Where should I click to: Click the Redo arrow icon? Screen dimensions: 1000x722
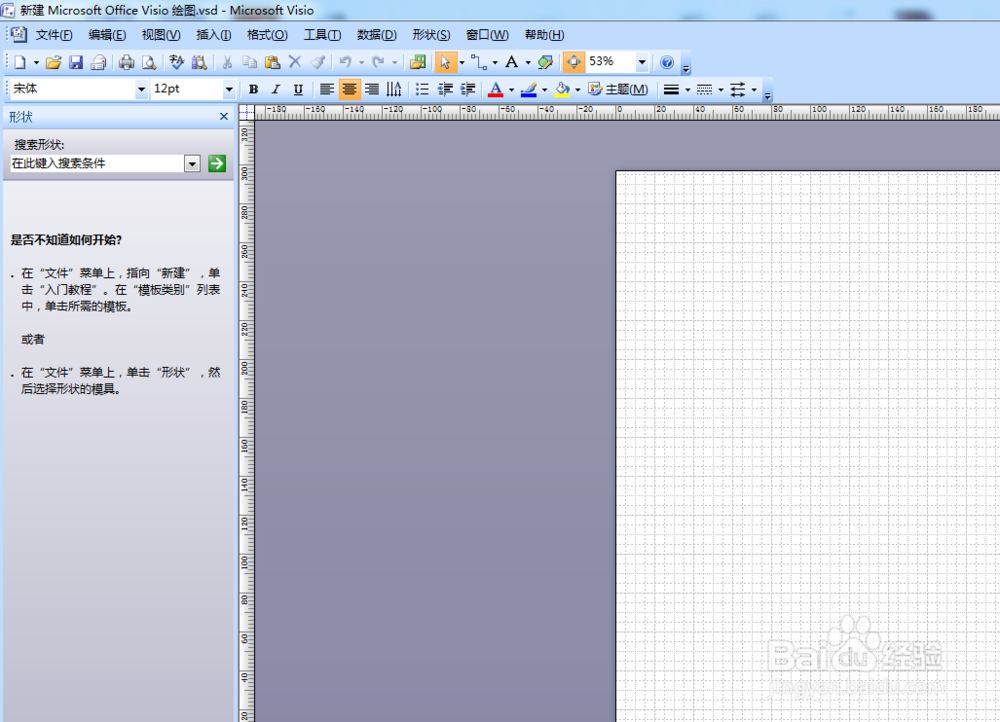coord(378,62)
